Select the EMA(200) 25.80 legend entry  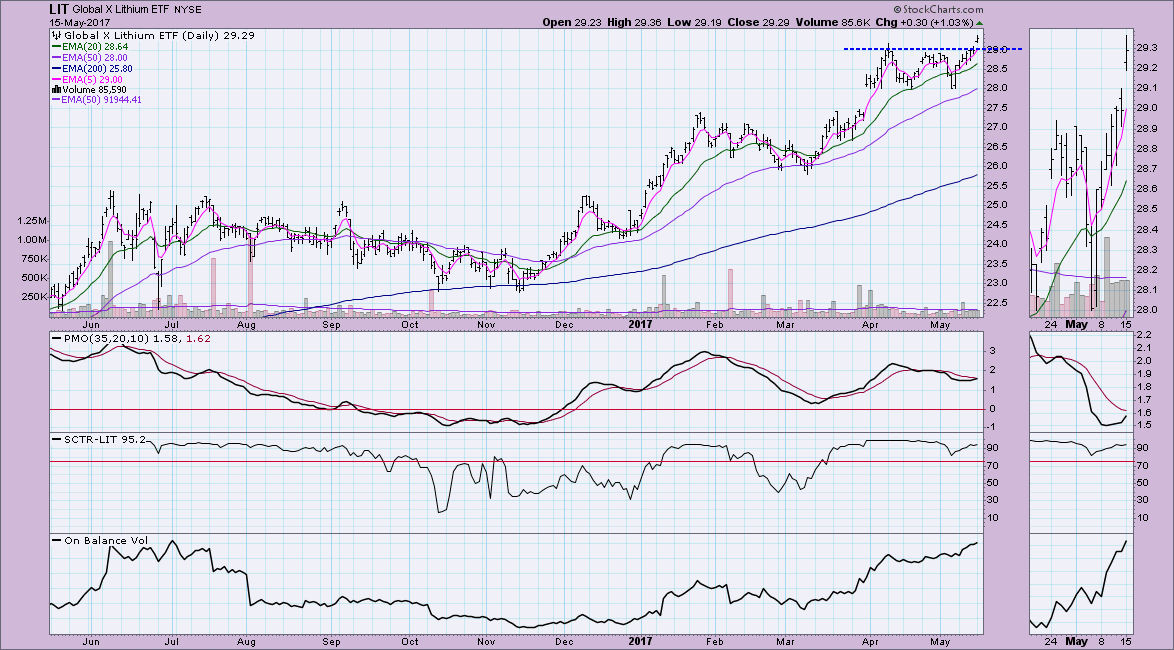click(96, 68)
